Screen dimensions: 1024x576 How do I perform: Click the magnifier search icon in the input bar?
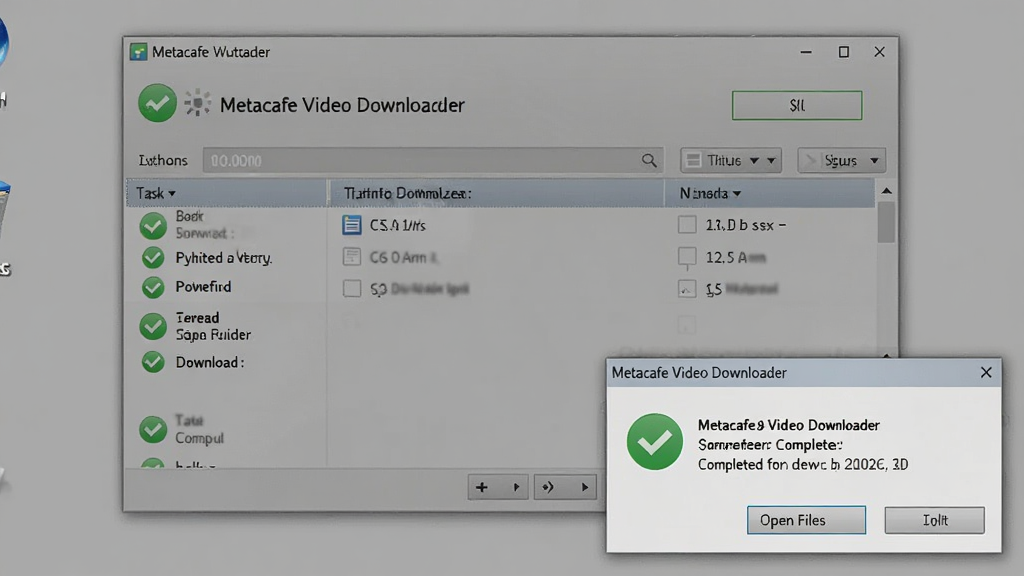pyautogui.click(x=648, y=160)
